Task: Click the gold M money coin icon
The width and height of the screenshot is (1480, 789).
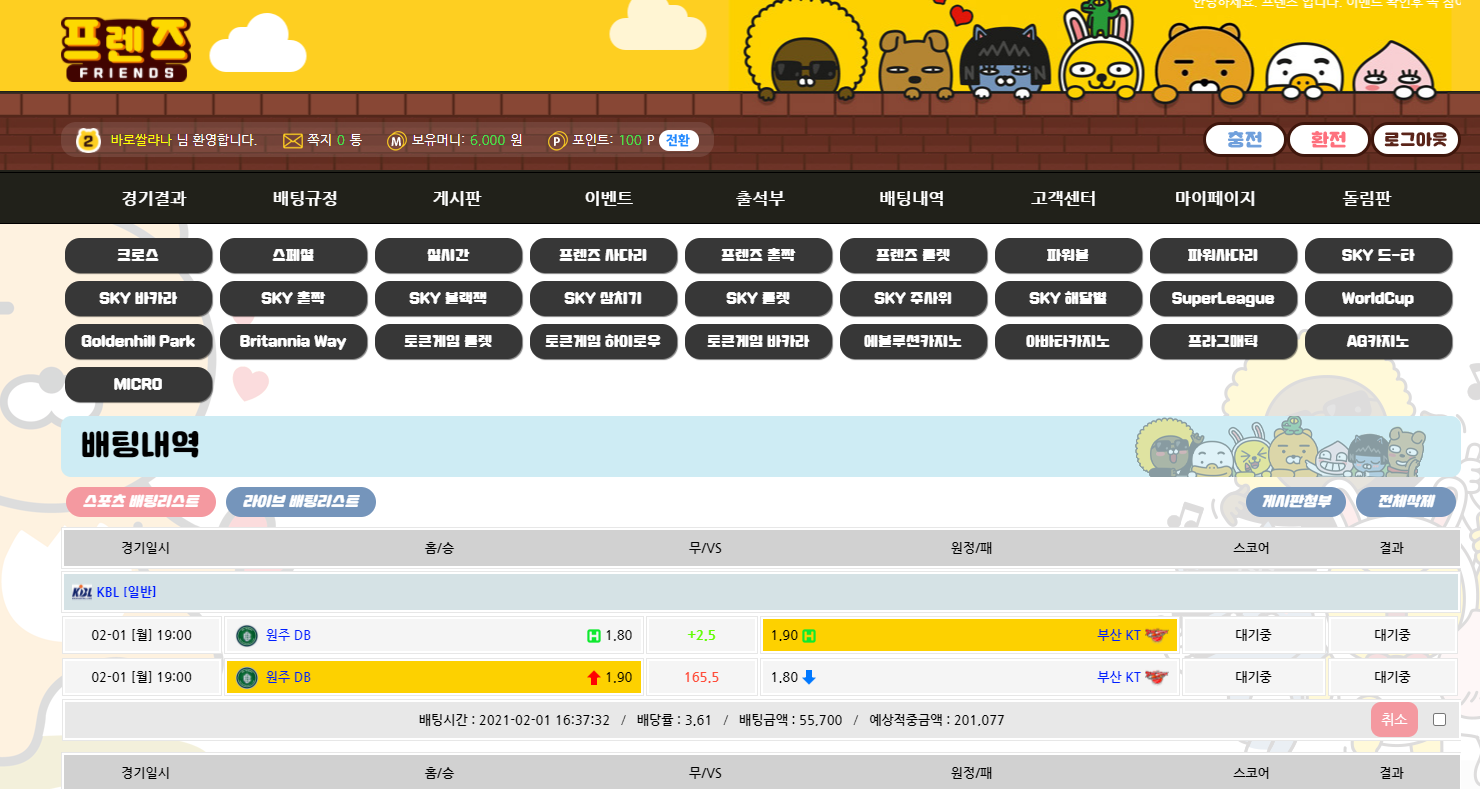Action: (x=397, y=141)
